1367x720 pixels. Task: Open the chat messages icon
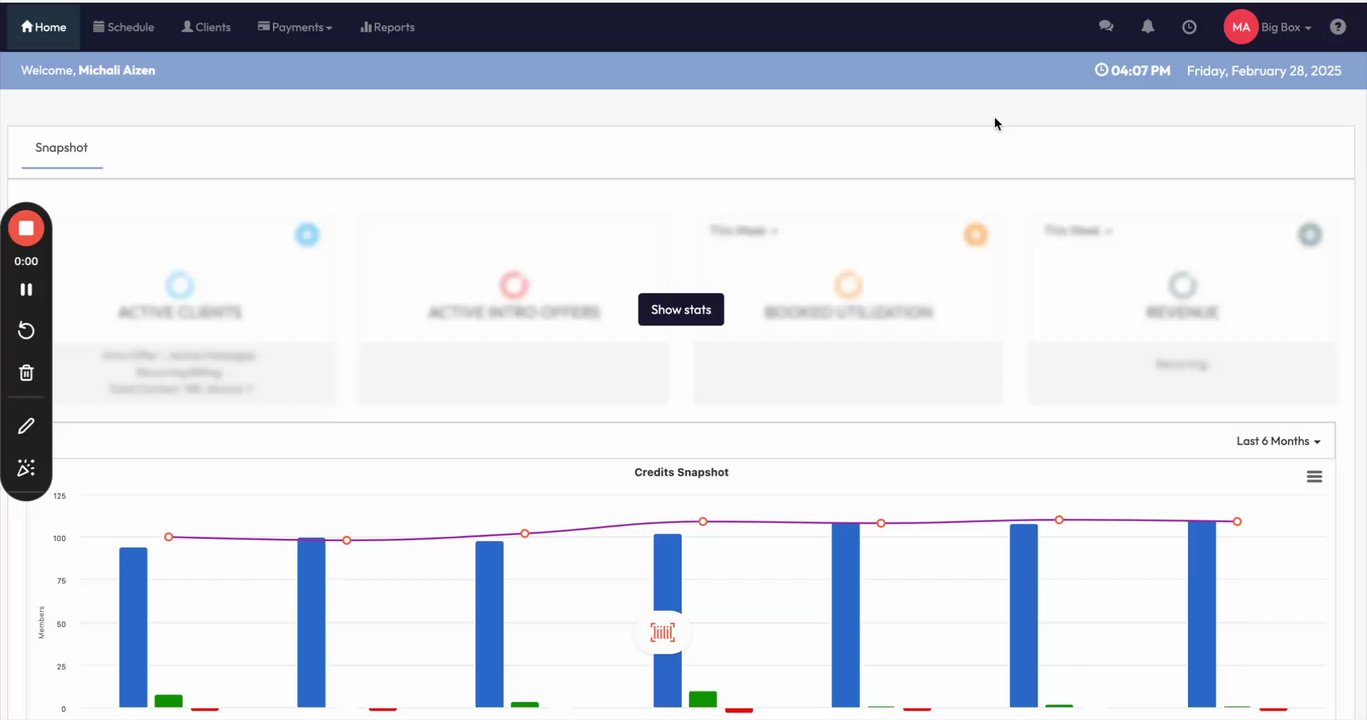click(x=1106, y=27)
